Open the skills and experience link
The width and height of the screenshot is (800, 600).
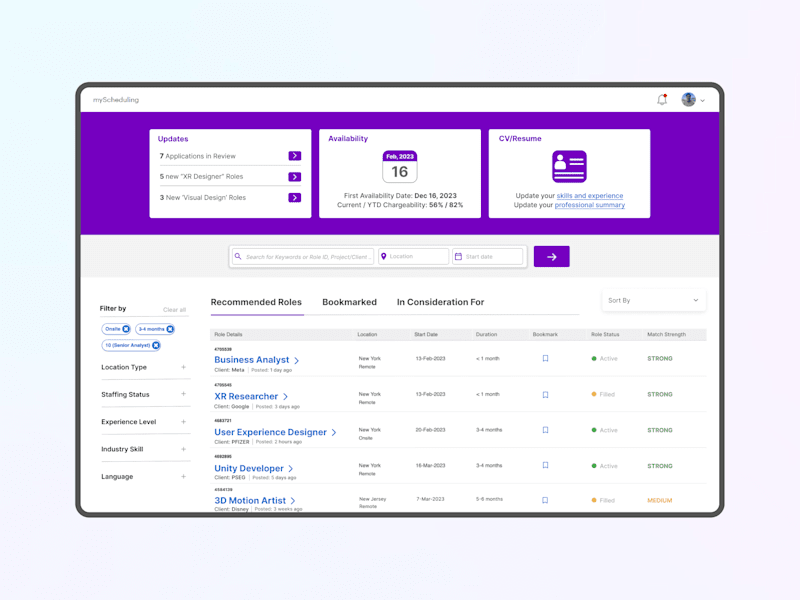click(x=590, y=195)
